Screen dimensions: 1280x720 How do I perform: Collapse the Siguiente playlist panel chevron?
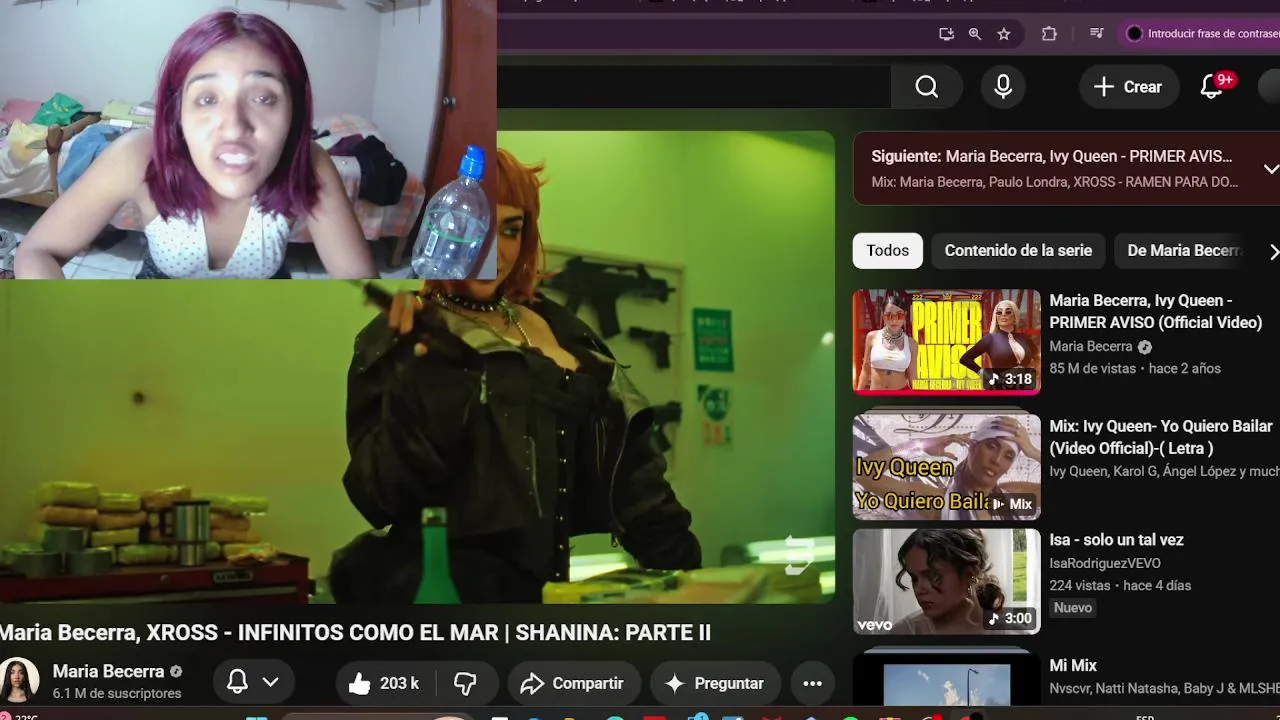tap(1271, 169)
